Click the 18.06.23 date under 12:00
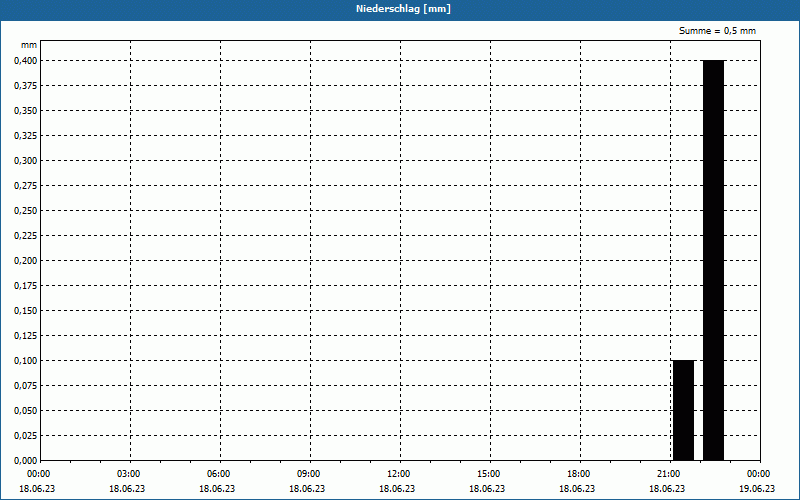The width and height of the screenshot is (800, 500). click(x=397, y=489)
